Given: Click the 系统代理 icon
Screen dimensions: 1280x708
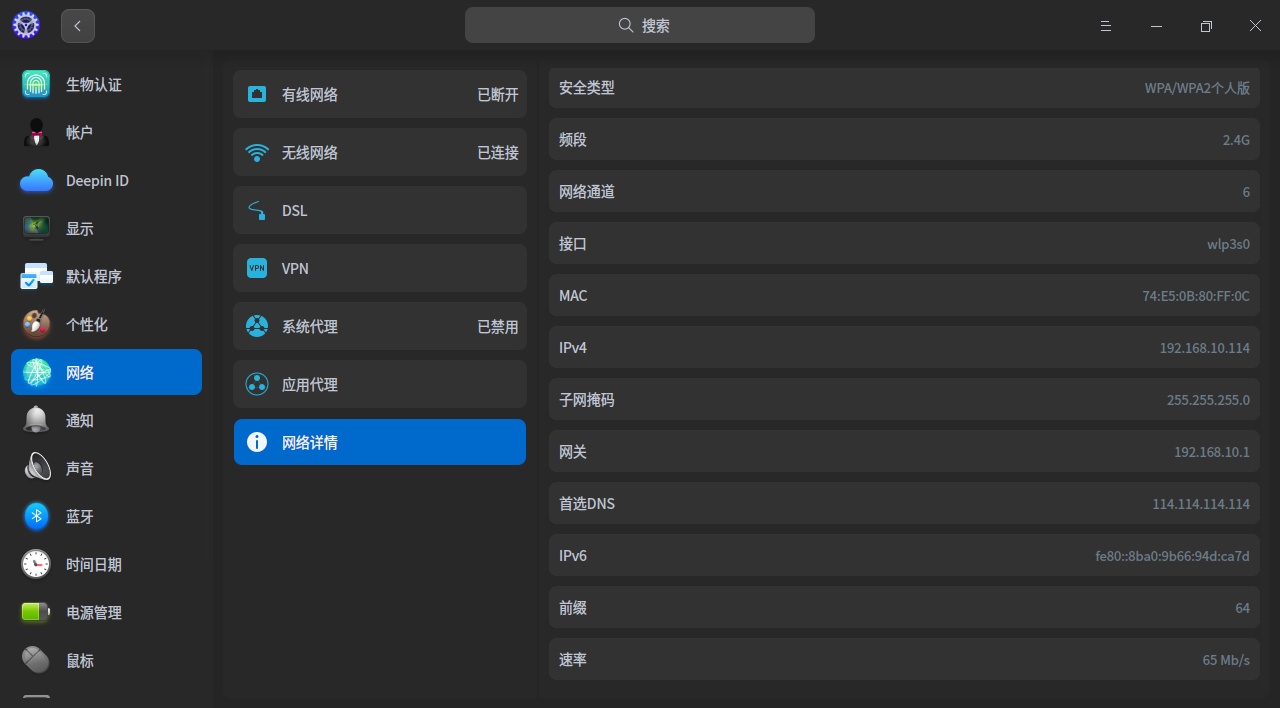Looking at the screenshot, I should point(257,326).
